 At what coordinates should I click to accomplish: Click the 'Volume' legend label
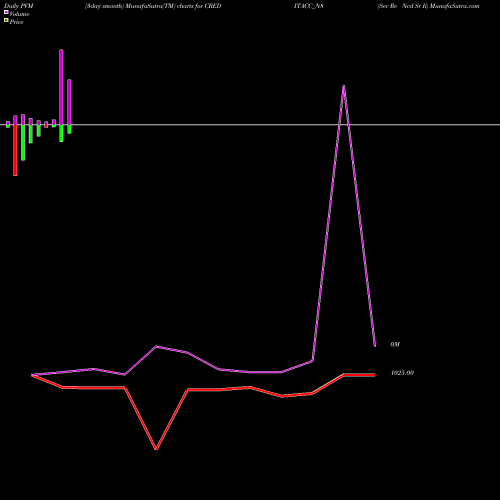click(19, 14)
